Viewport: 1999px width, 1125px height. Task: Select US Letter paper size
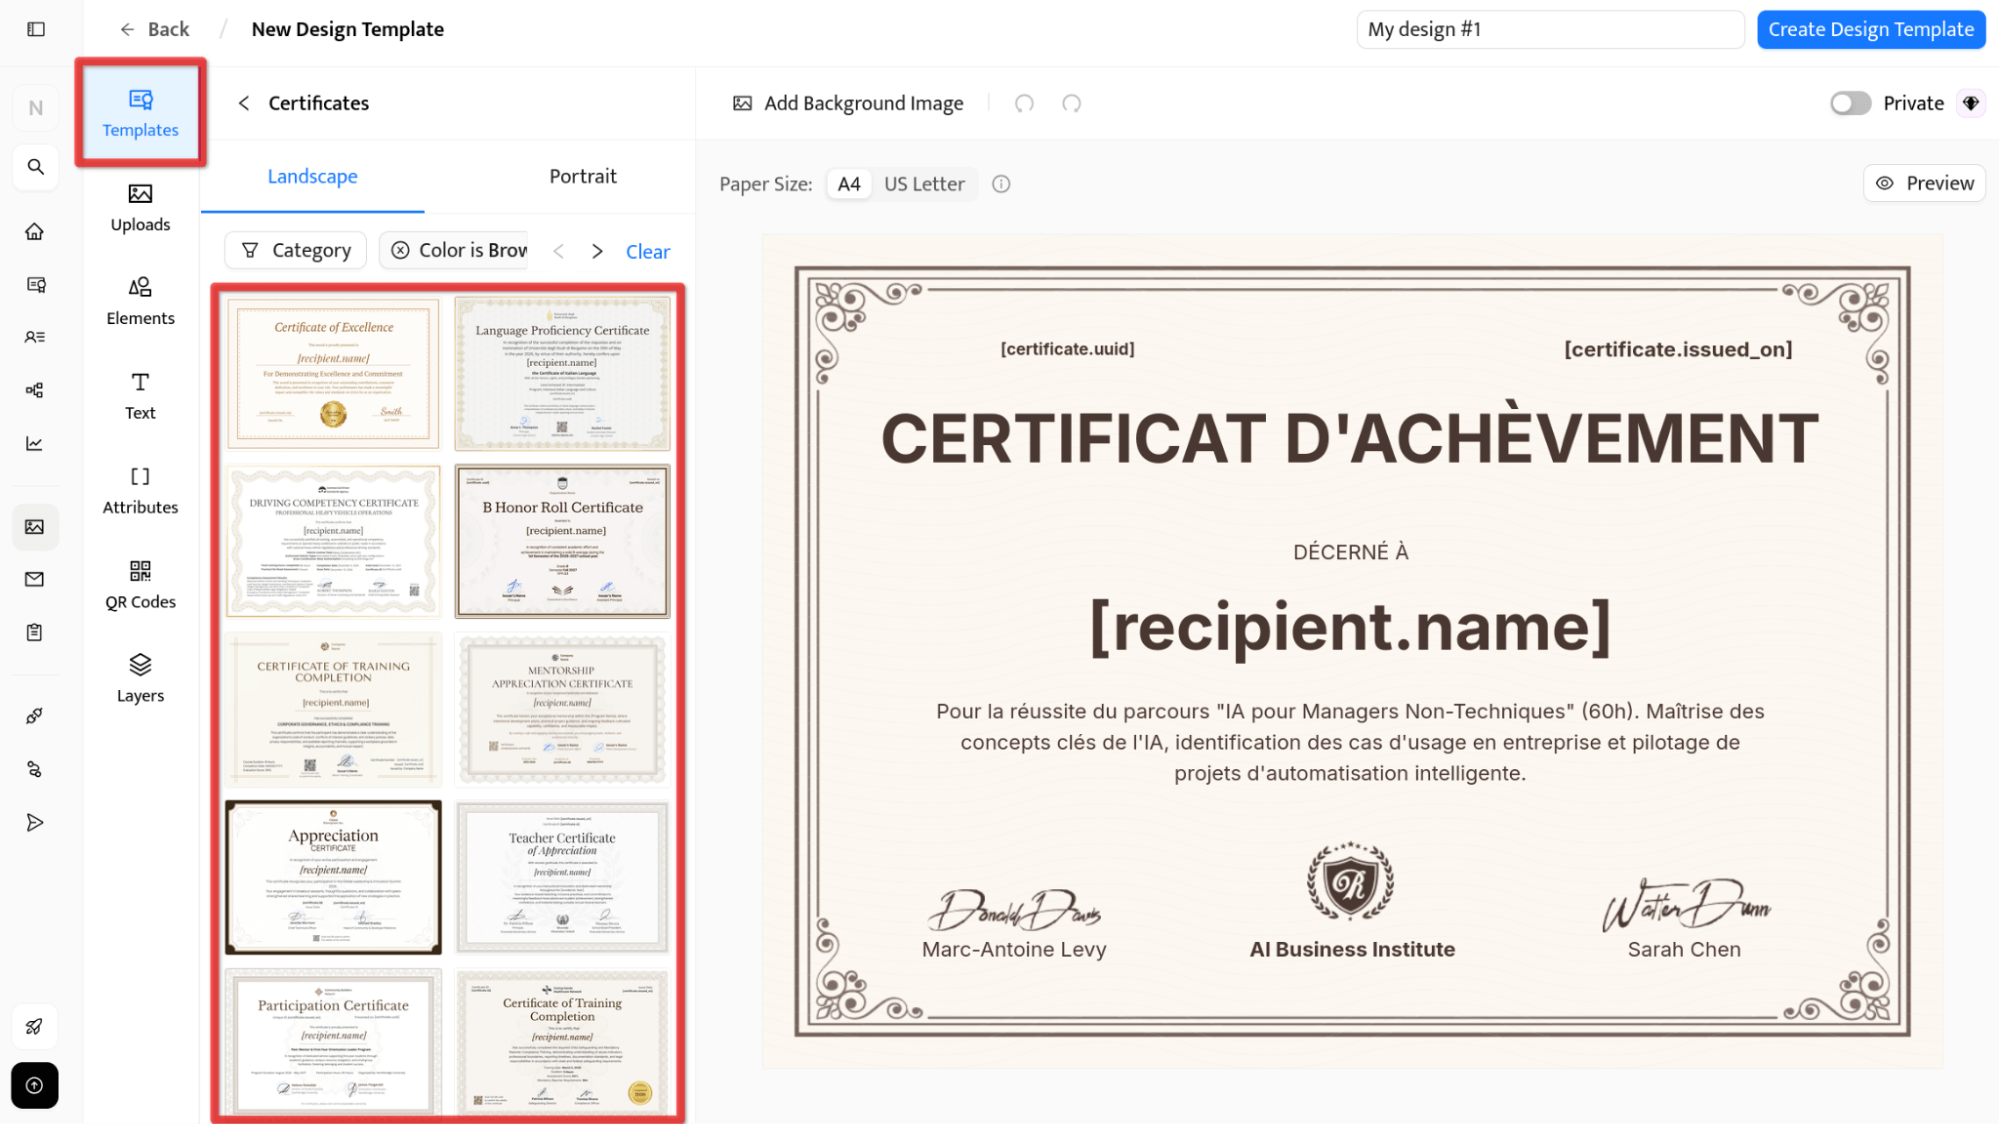(x=924, y=184)
